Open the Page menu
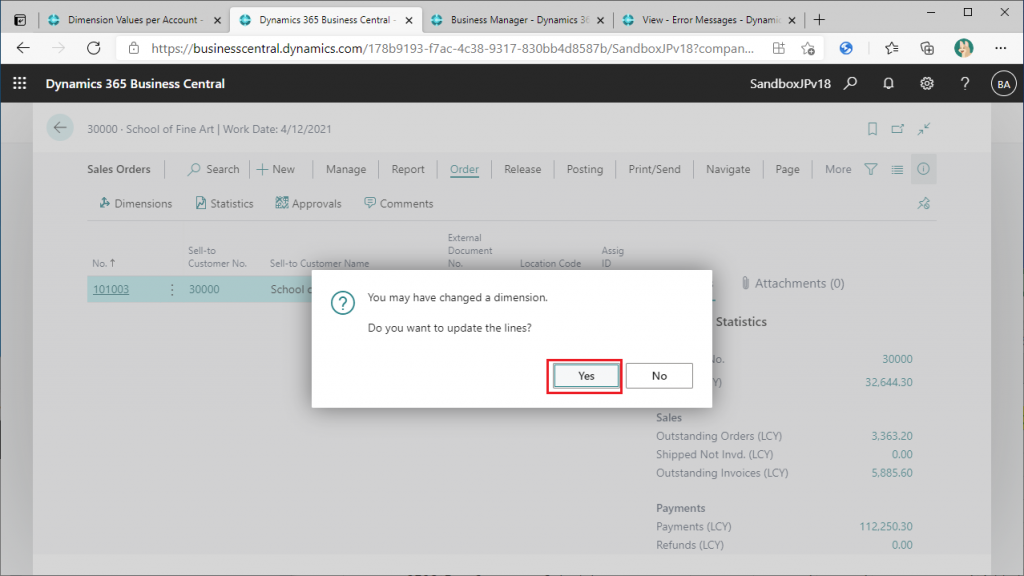1024x576 pixels. [788, 169]
